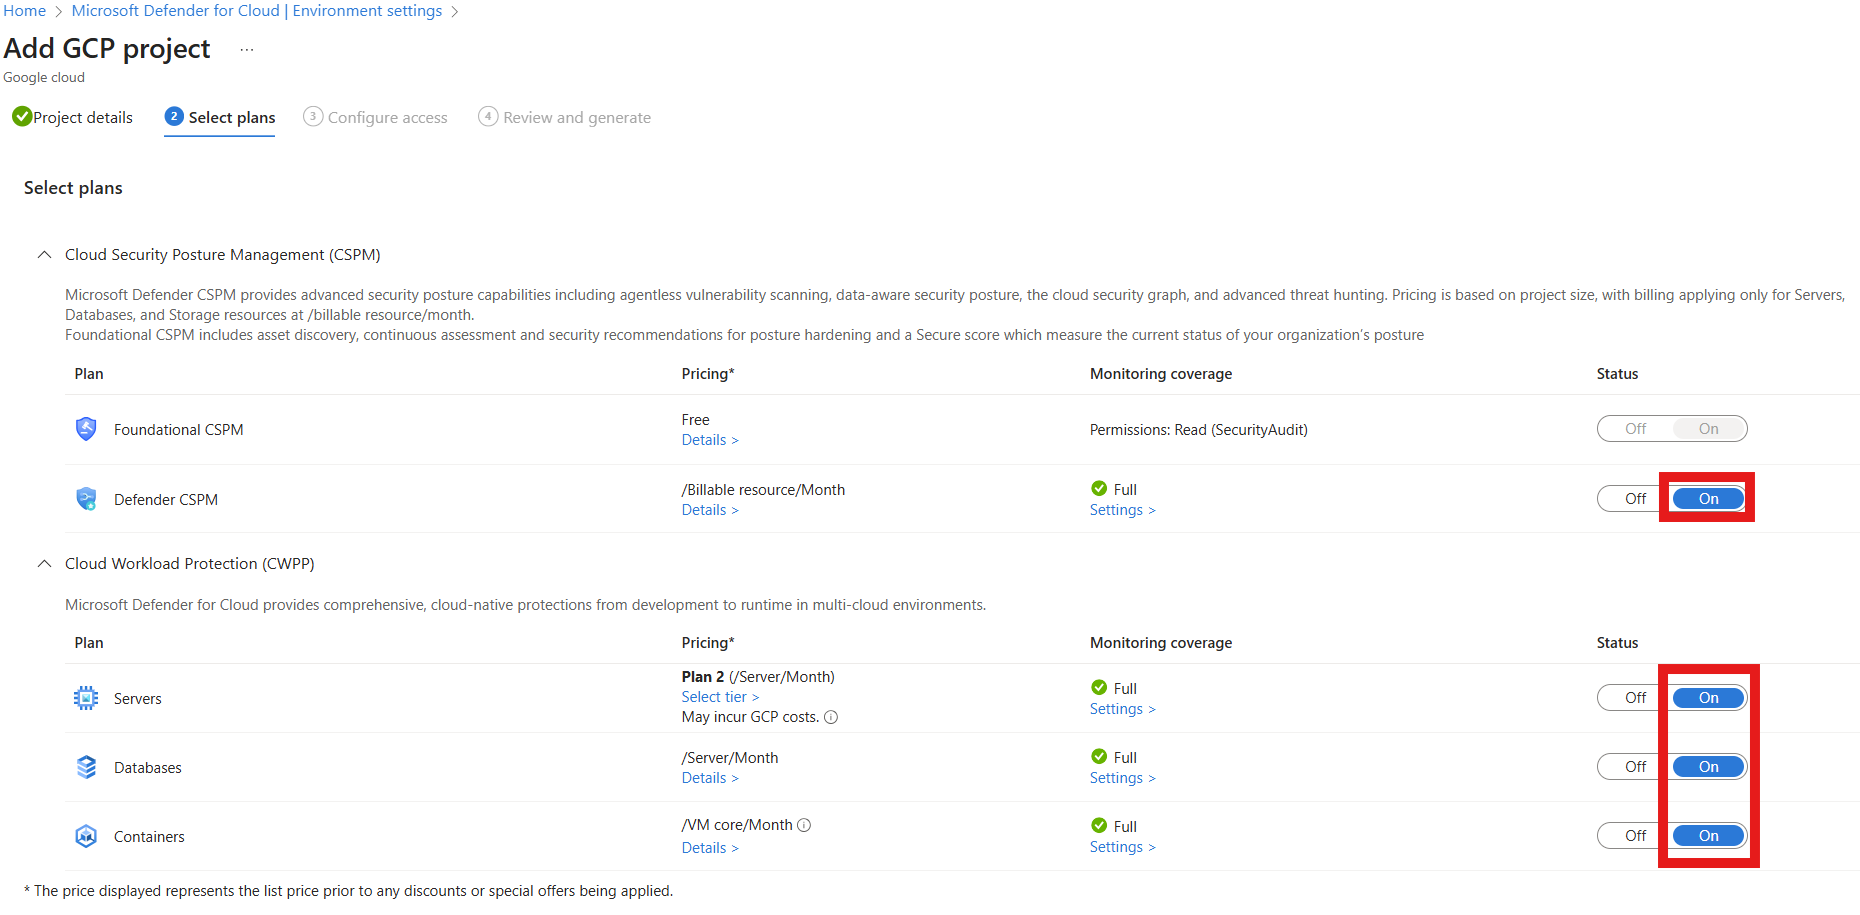Click info icon next to VM core/Month
Viewport: 1860px width, 915px height.
coord(804,825)
